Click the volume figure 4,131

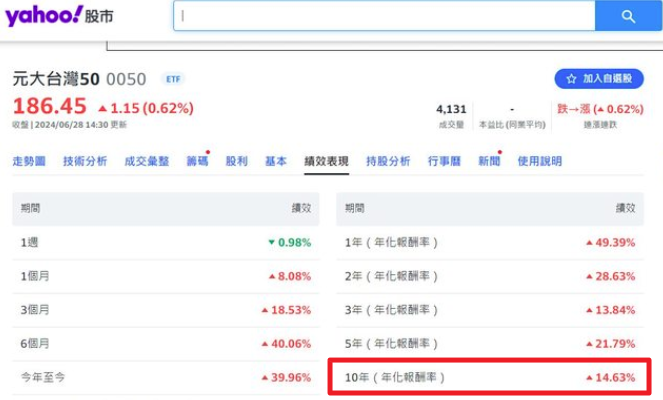451,110
